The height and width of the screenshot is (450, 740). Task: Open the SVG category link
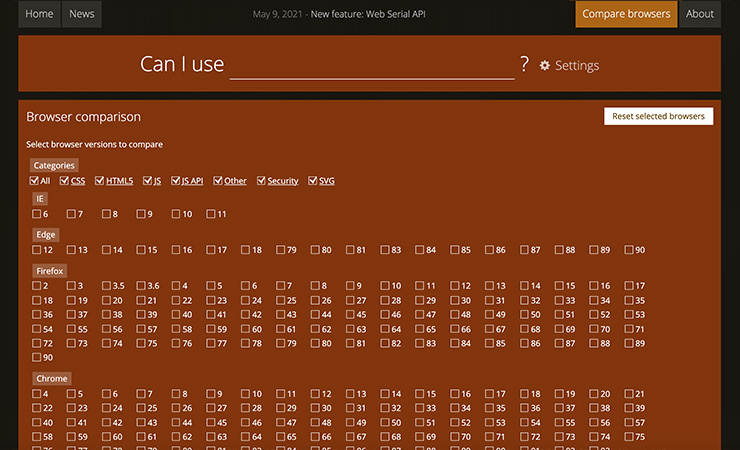click(327, 181)
